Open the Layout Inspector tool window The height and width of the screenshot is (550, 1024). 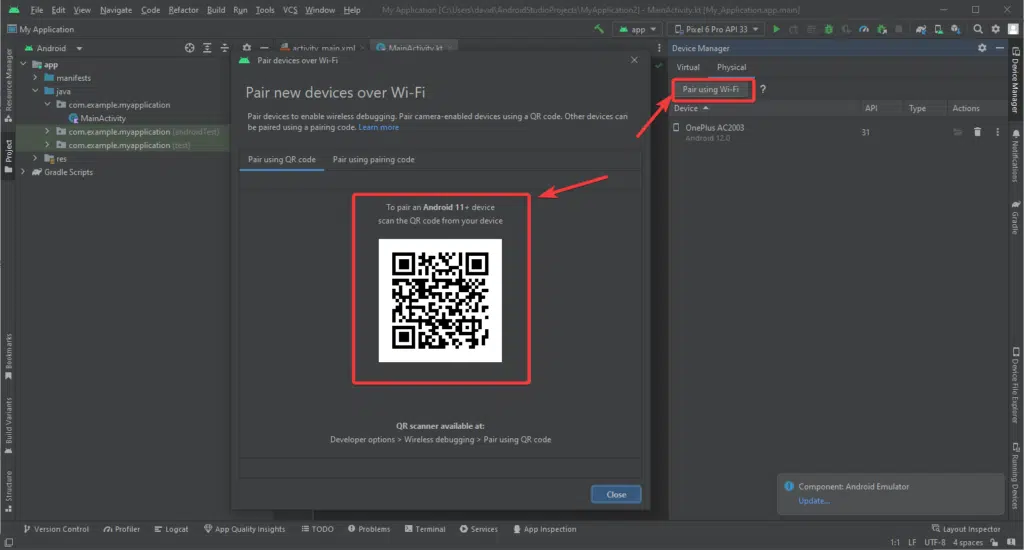965,529
